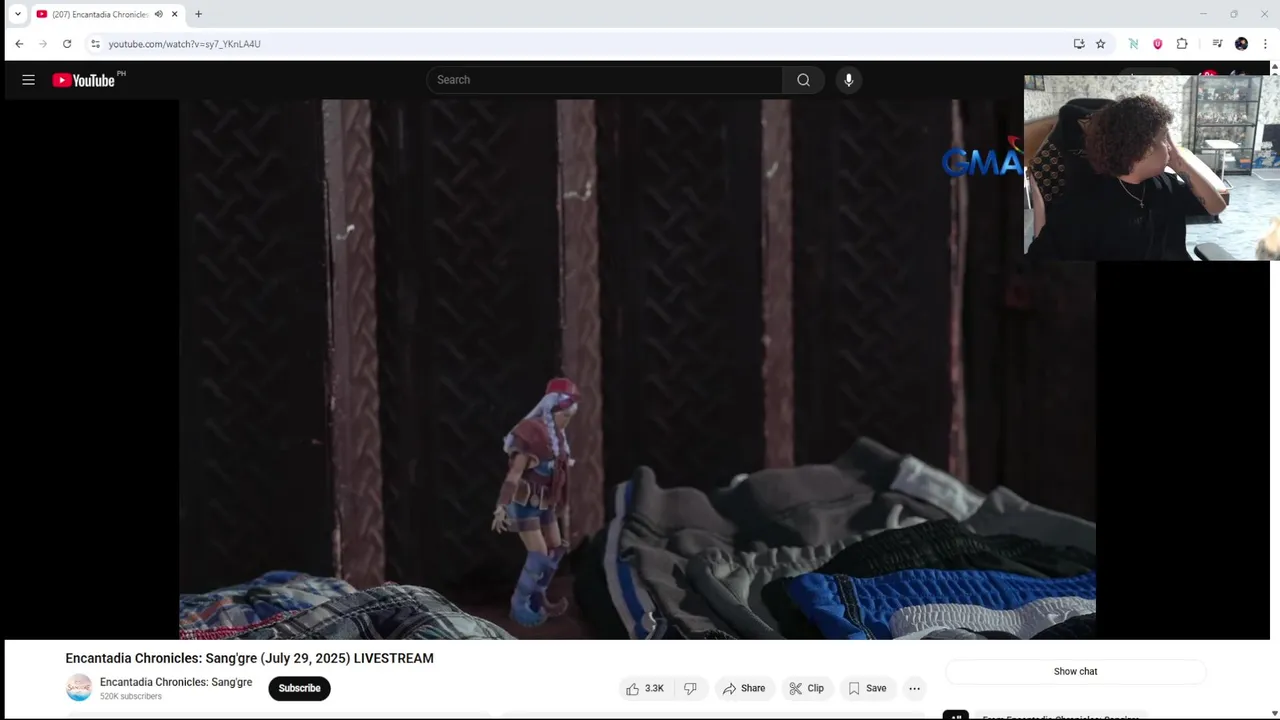Go to the YouTube home logo
1280x720 pixels.
pos(84,80)
